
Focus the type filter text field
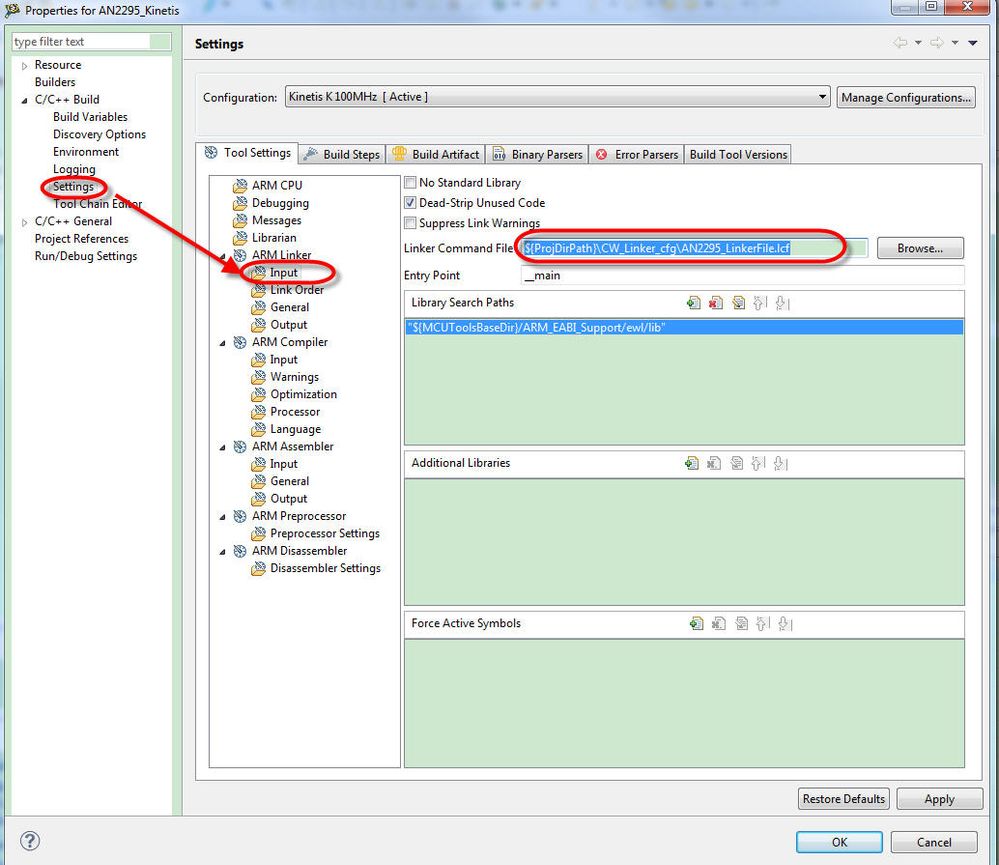(91, 41)
